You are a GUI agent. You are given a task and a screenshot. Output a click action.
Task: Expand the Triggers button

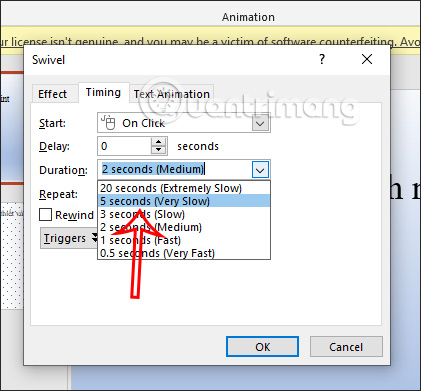pyautogui.click(x=69, y=238)
